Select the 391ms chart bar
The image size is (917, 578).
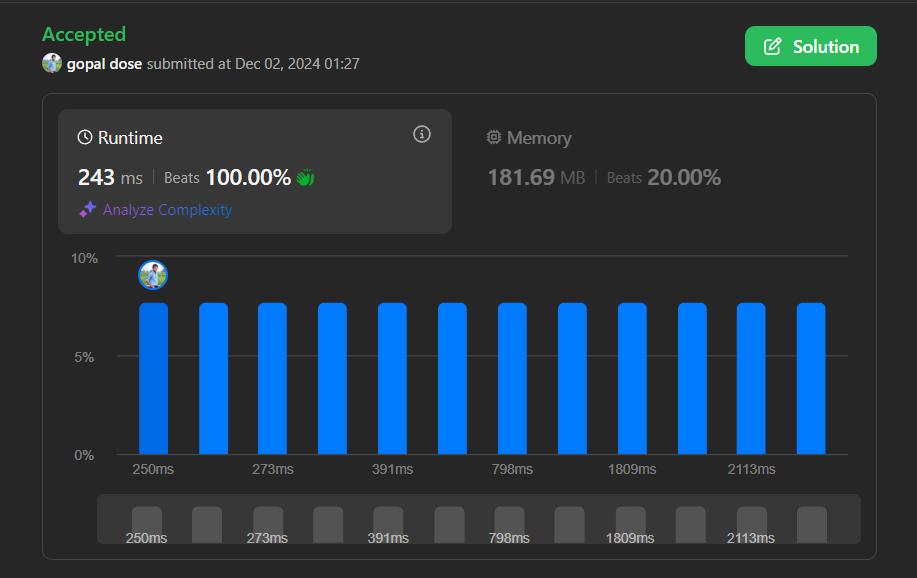tap(392, 379)
